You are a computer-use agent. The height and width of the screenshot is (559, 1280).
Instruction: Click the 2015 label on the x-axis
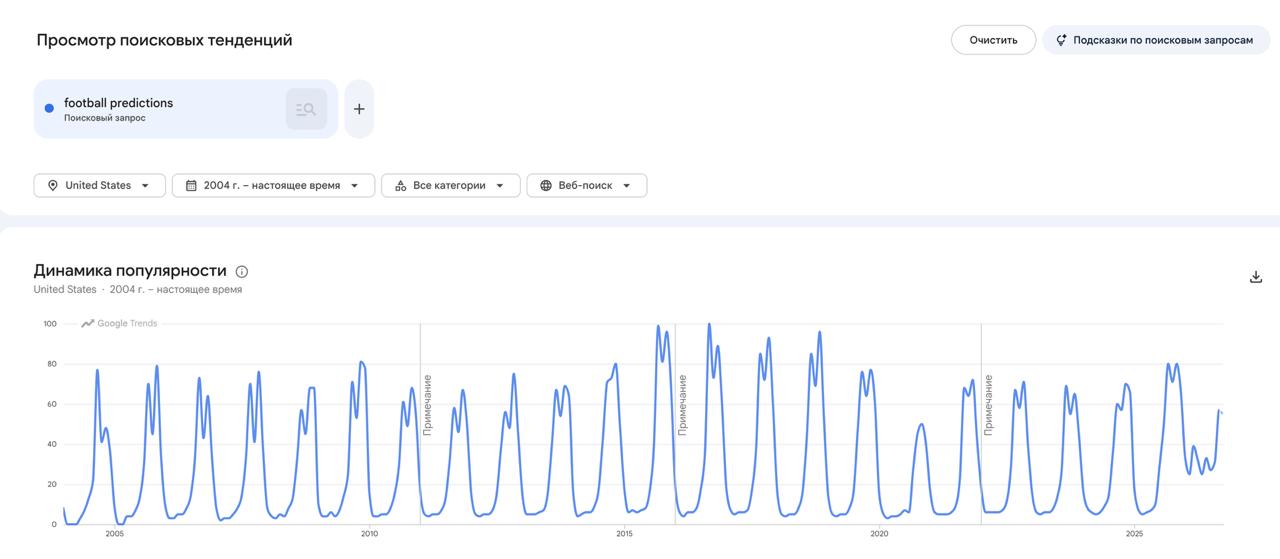[x=624, y=534]
